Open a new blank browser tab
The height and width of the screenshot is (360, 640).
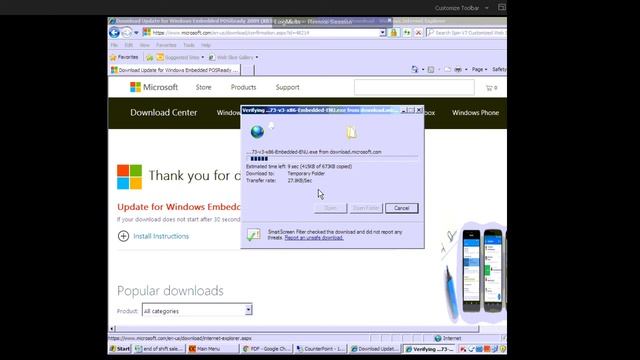point(247,70)
